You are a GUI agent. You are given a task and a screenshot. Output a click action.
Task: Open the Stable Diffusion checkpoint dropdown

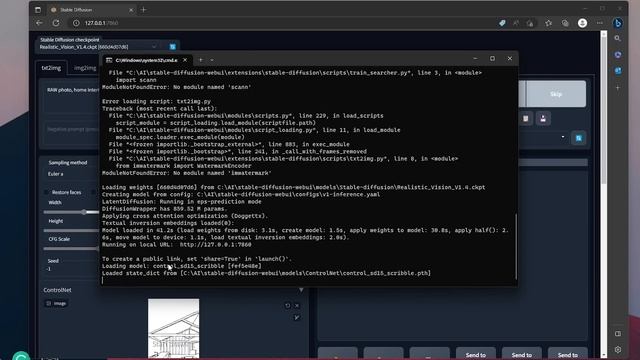click(98, 47)
